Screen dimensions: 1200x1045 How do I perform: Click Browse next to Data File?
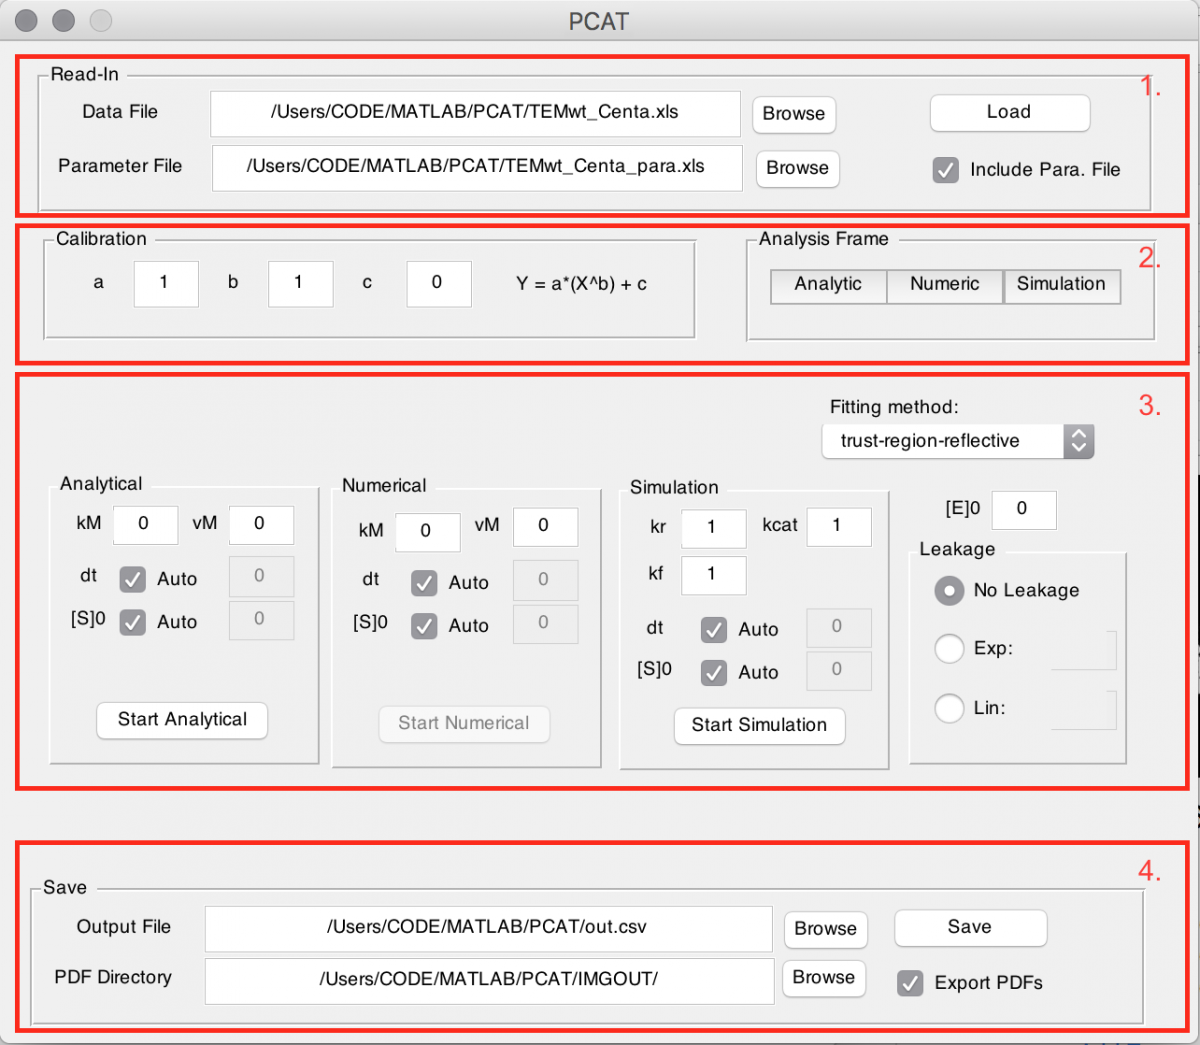(793, 114)
